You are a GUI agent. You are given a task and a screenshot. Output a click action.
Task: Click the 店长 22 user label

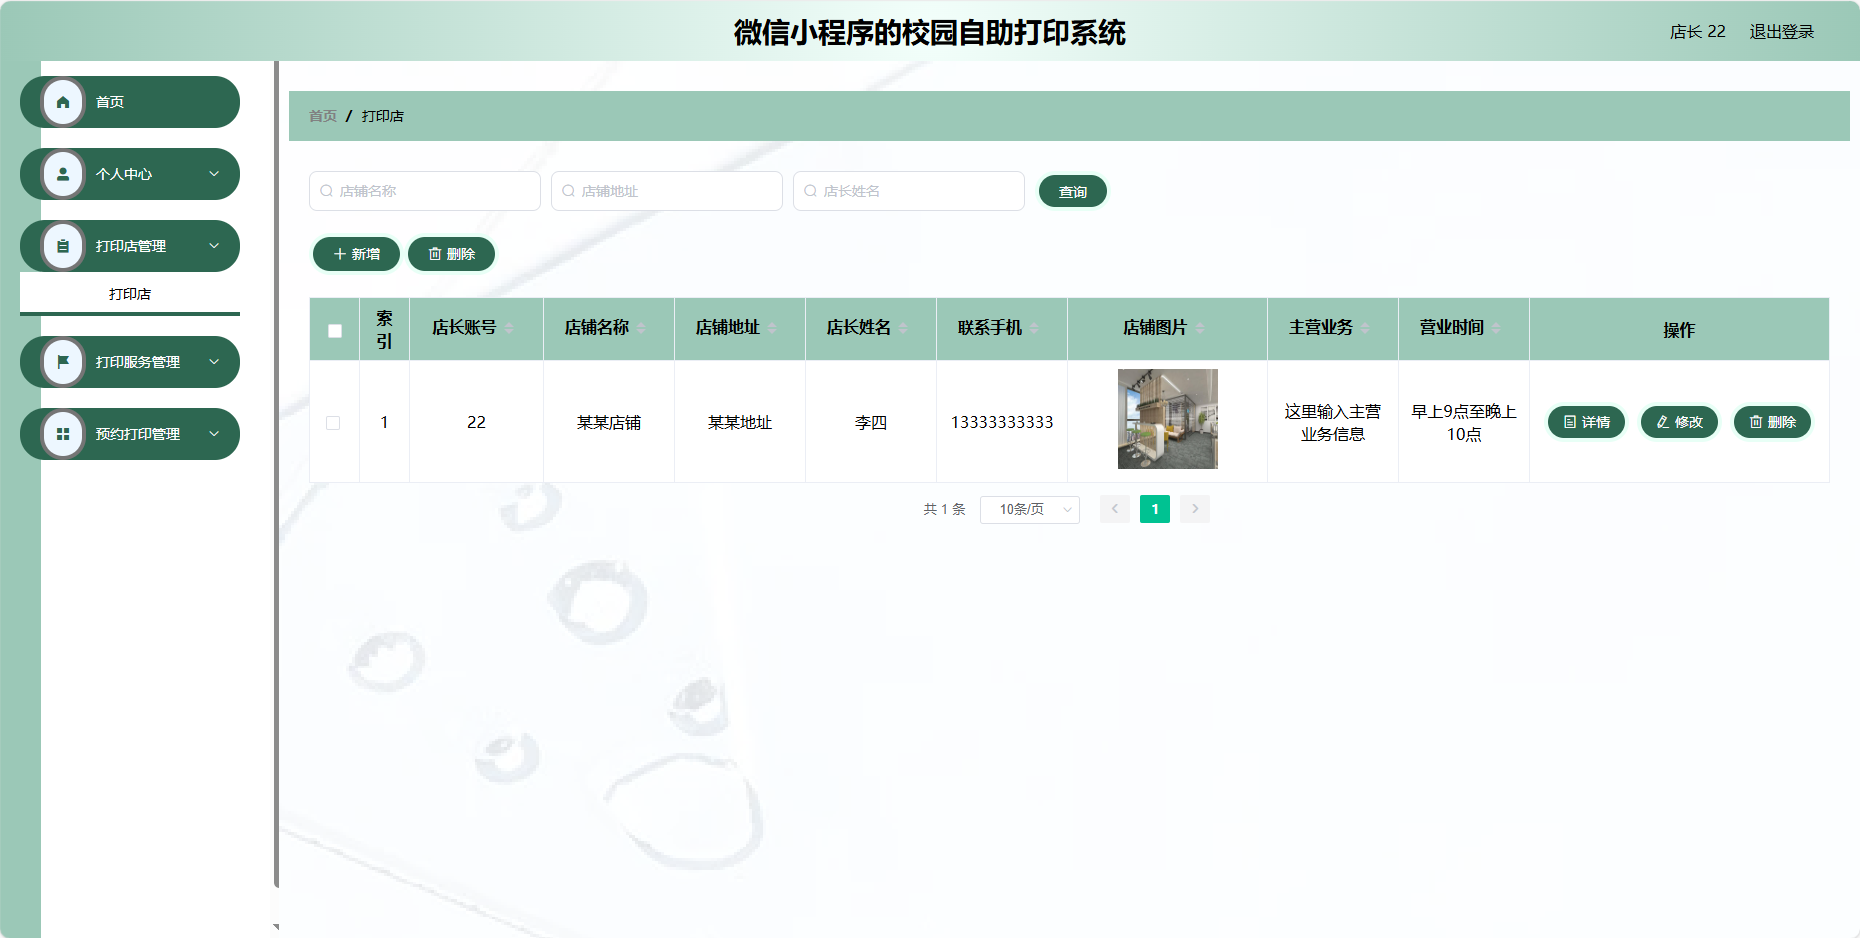coord(1697,32)
